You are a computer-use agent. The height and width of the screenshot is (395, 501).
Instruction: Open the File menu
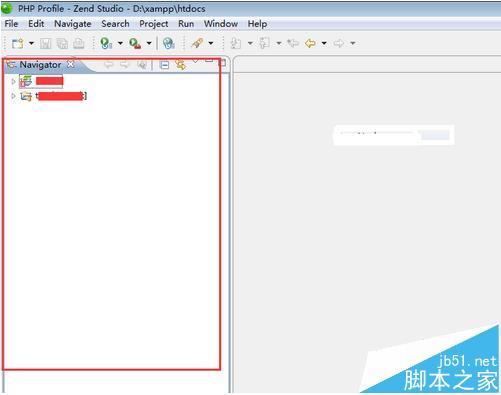11,24
